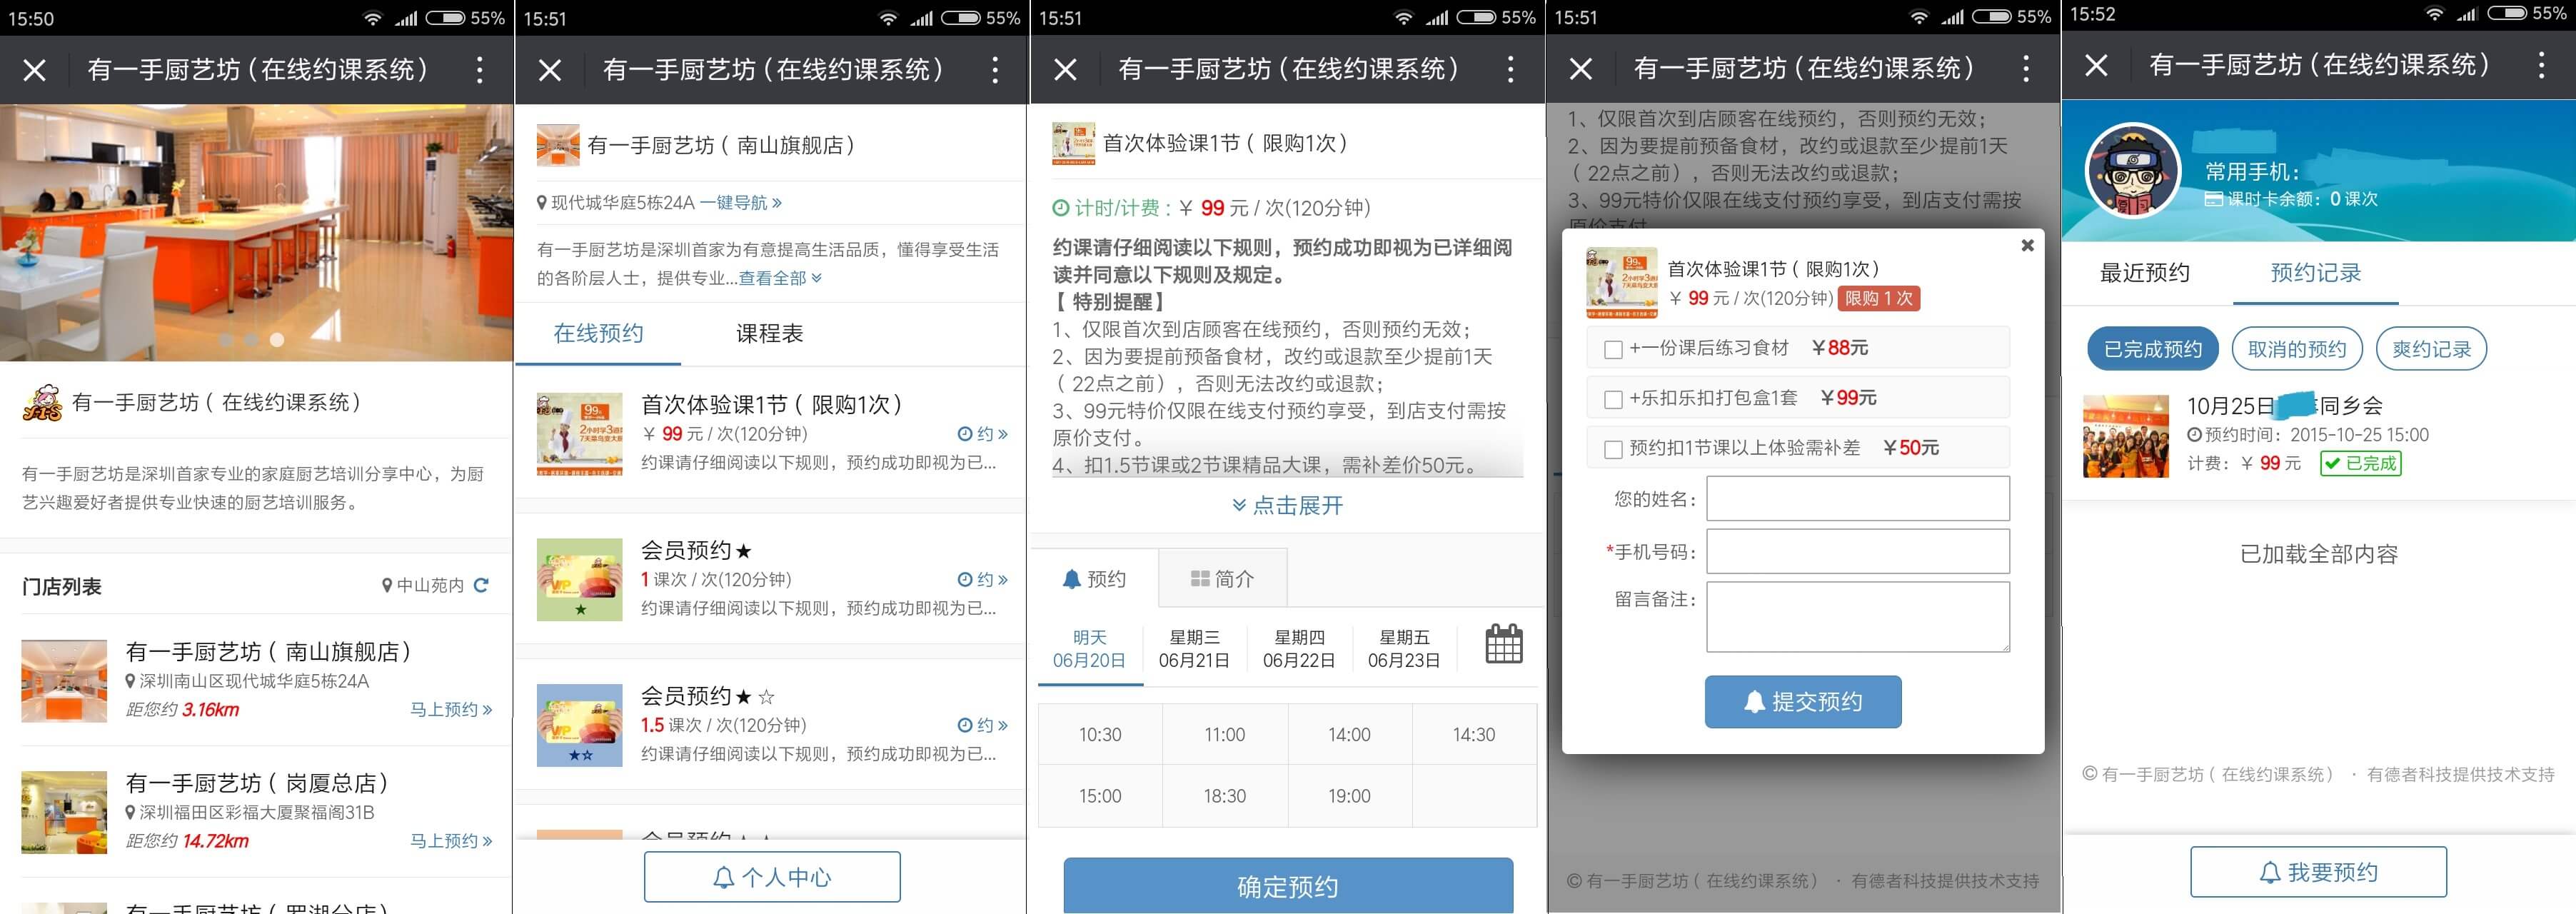Select date 星期四 06月22日

(1298, 649)
